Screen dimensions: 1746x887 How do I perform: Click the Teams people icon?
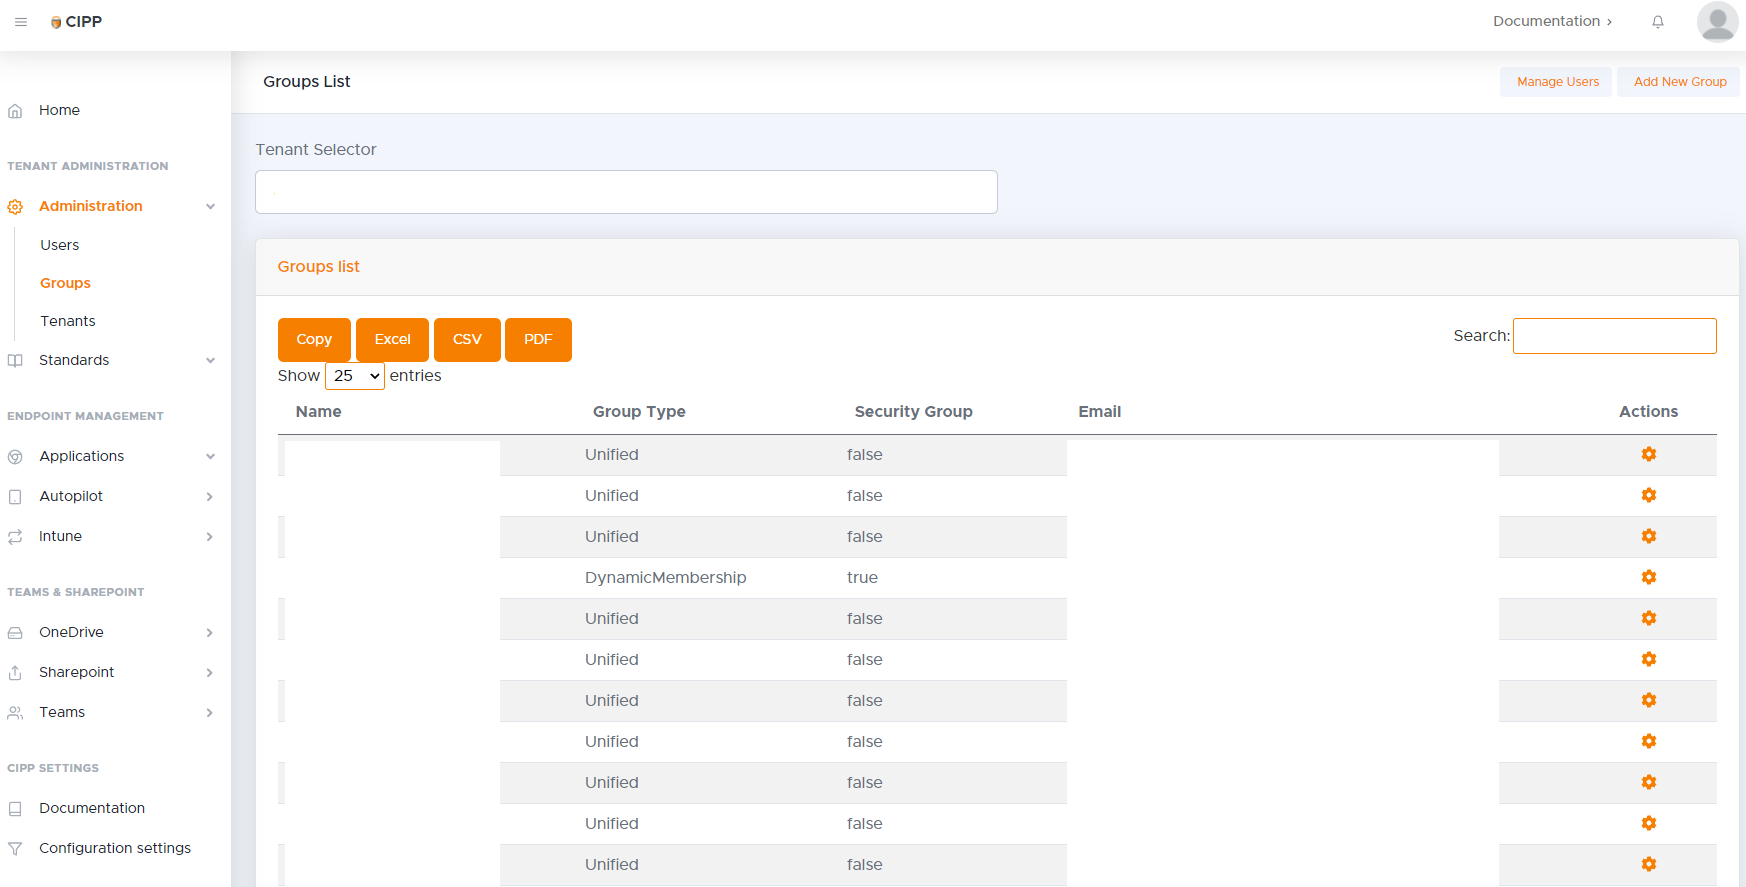(x=15, y=713)
